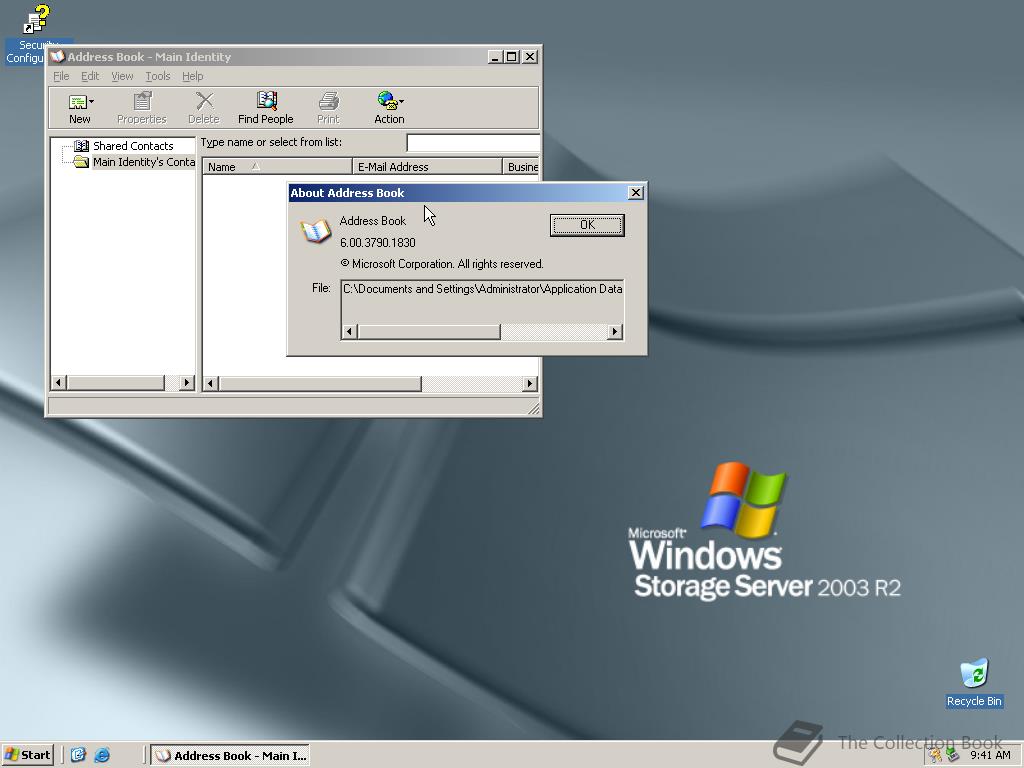Click right arrow of file path scrollbar

click(615, 332)
